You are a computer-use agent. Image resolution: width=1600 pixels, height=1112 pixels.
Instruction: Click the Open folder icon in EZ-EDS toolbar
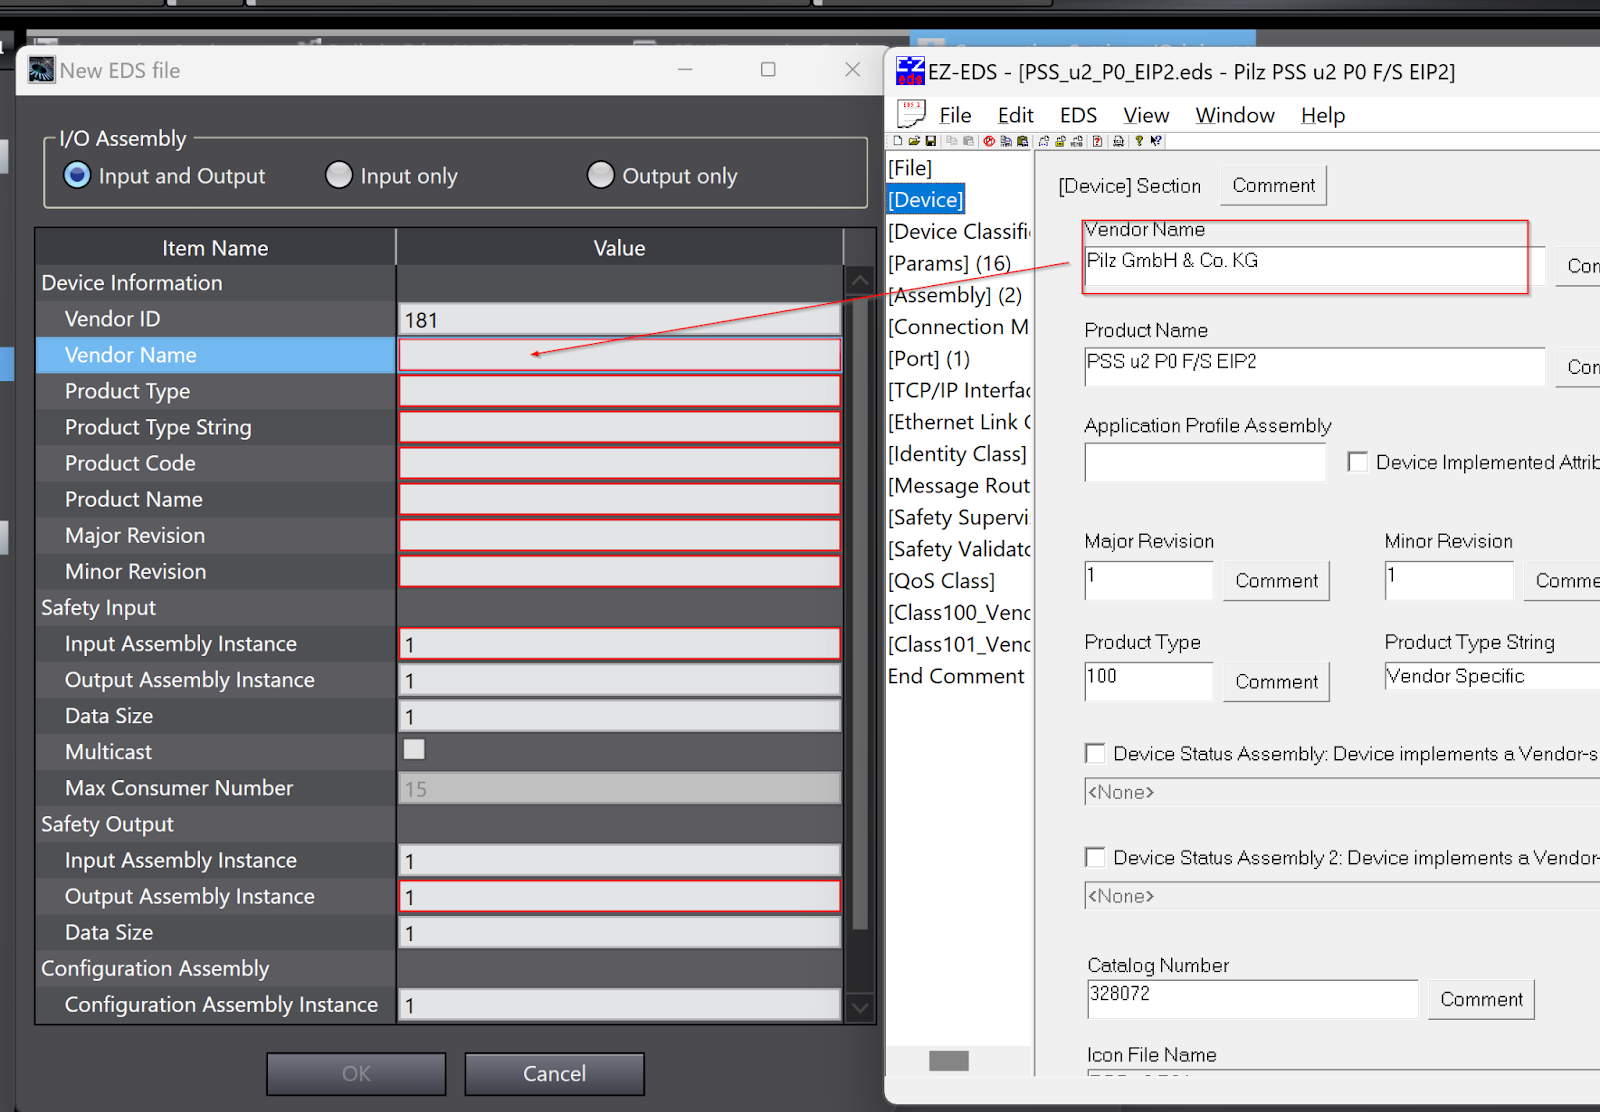(914, 141)
